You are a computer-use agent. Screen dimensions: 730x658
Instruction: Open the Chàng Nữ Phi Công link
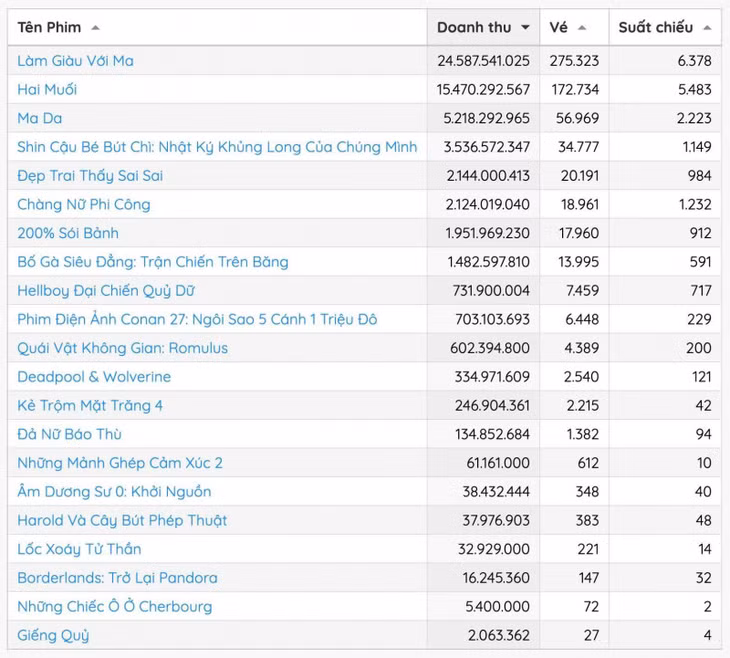84,204
